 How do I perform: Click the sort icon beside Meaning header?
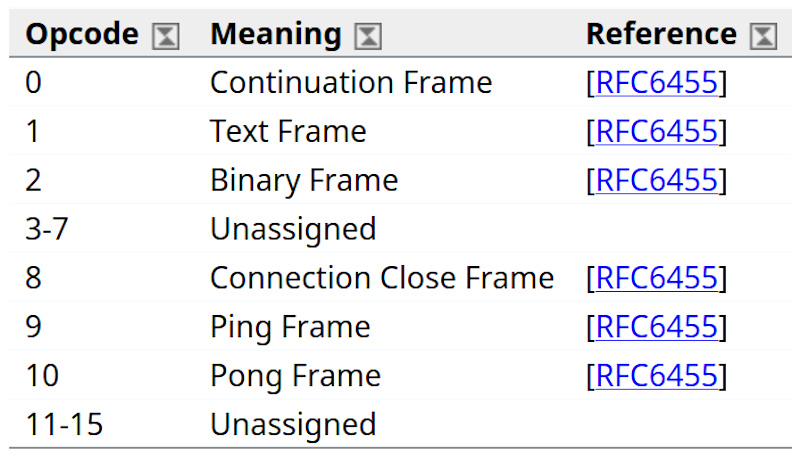coord(369,37)
